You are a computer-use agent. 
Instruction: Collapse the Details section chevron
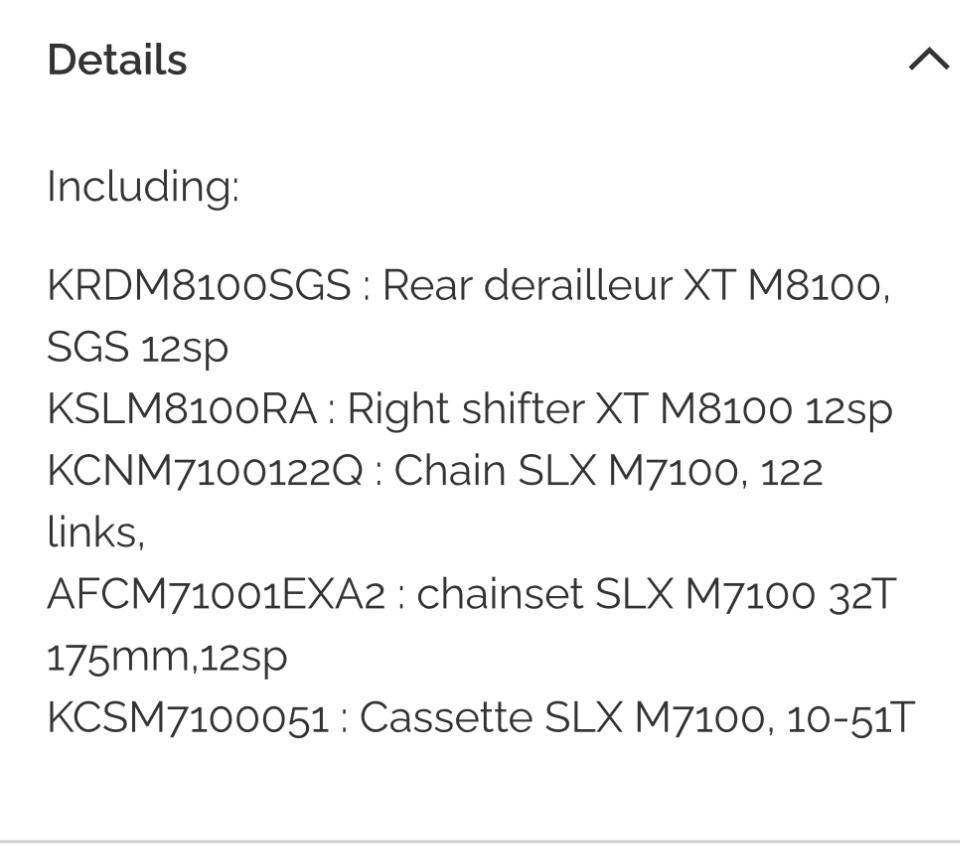click(x=928, y=60)
